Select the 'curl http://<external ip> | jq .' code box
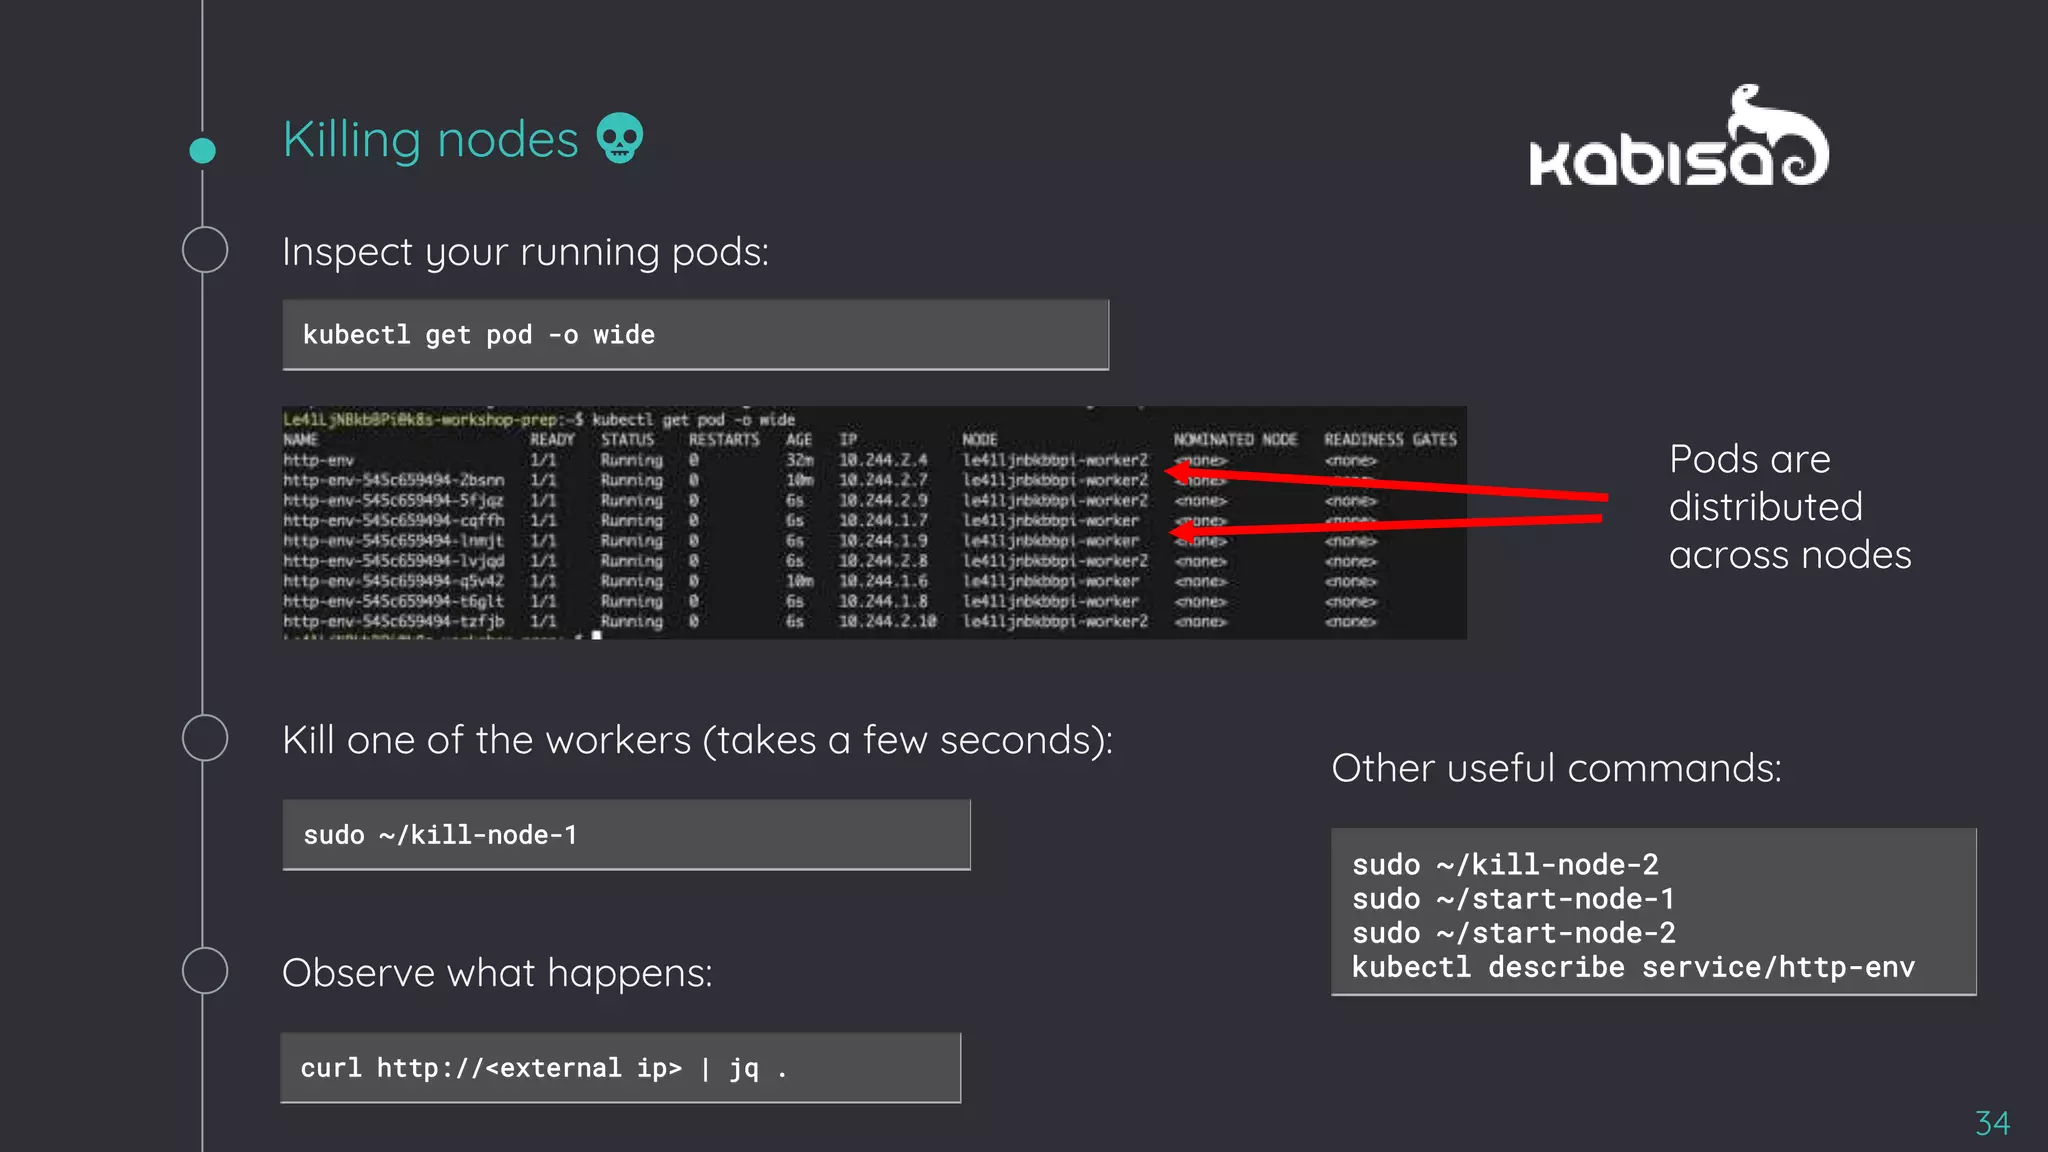2048x1152 pixels. click(x=621, y=1068)
